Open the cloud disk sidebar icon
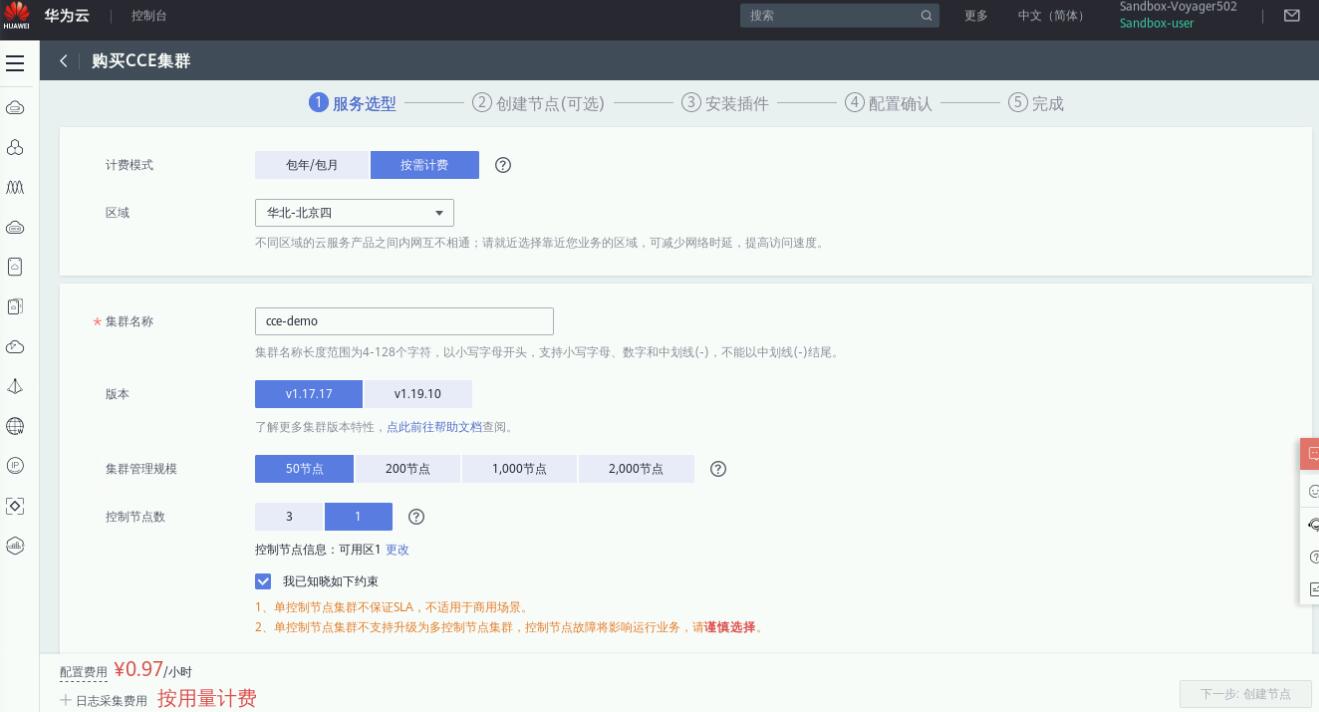Viewport: 1319px width, 712px height. point(15,226)
